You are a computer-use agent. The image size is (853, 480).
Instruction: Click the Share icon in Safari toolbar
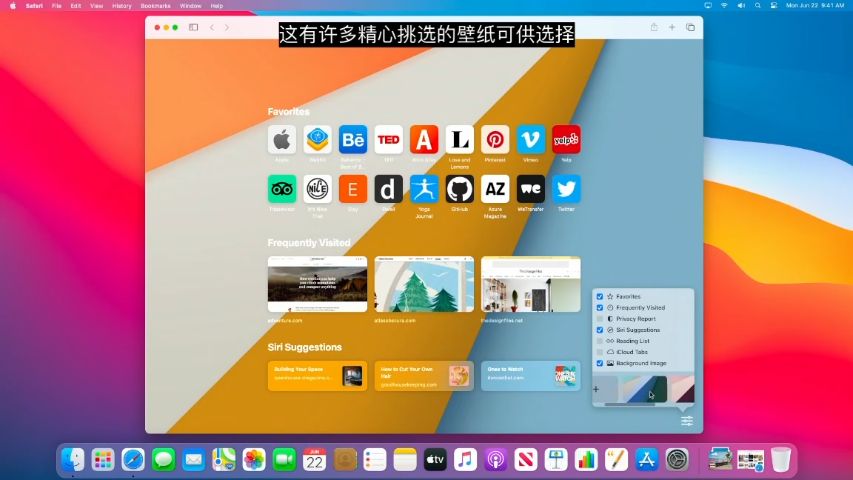point(654,27)
